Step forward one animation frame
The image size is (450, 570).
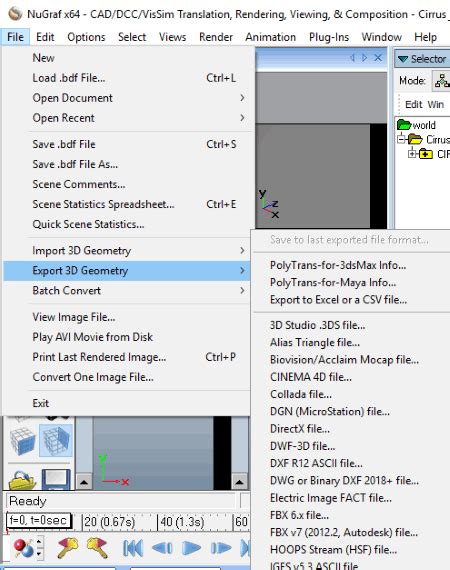[221, 548]
